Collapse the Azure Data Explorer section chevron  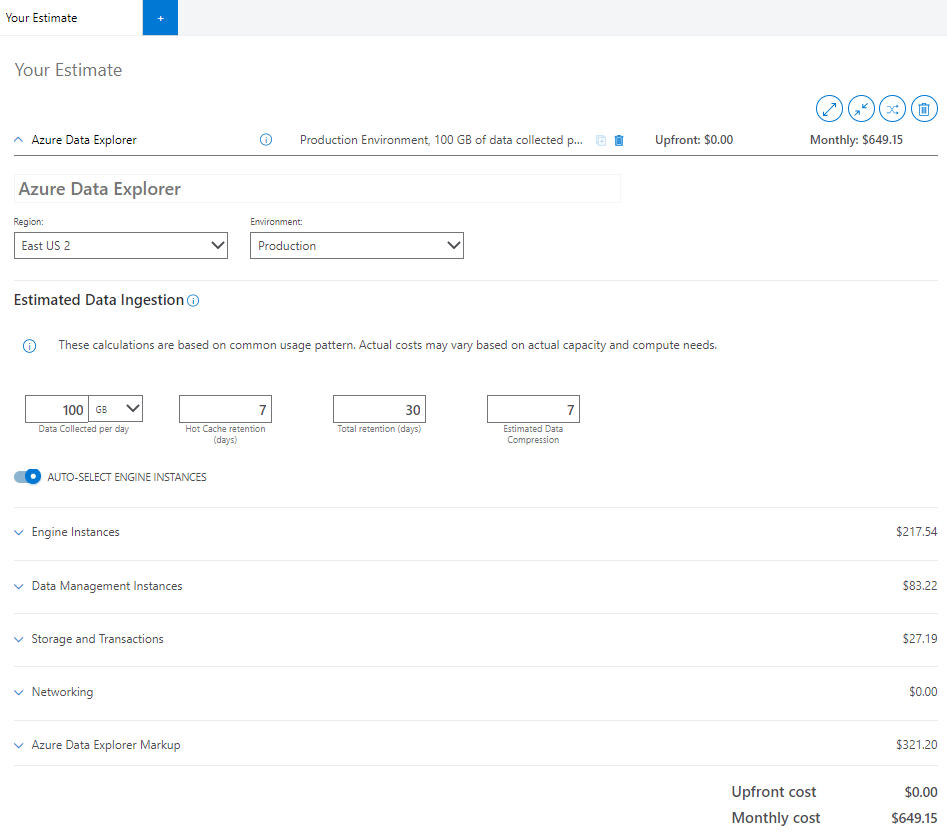[18, 140]
